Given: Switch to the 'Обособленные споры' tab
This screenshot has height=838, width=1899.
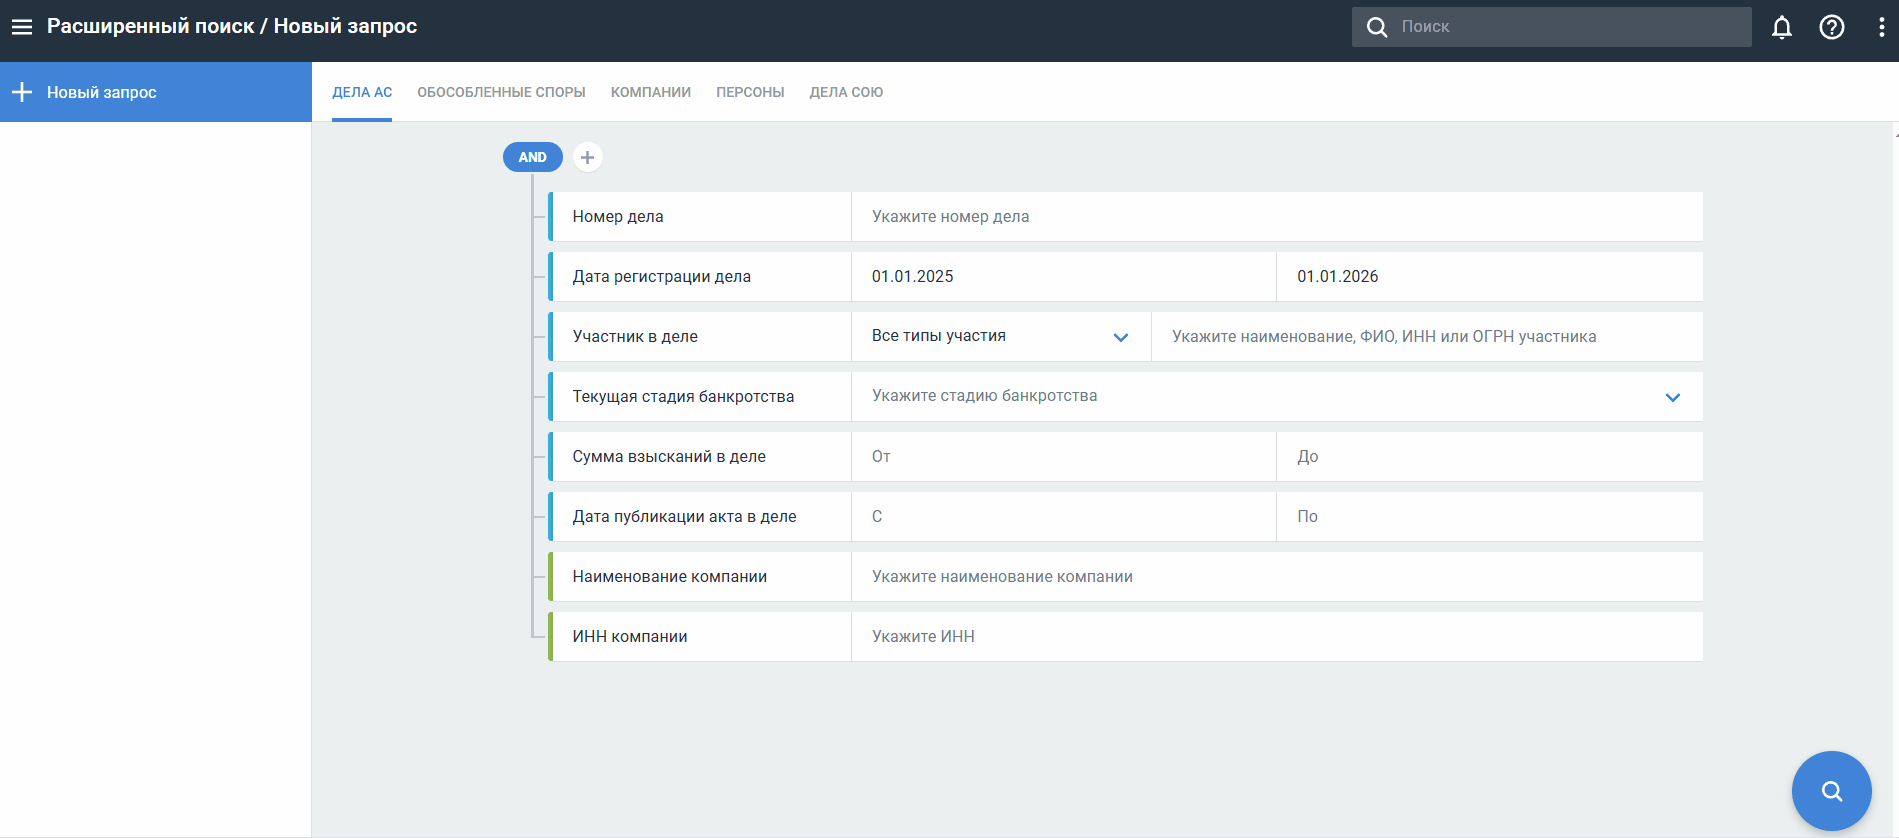Looking at the screenshot, I should pyautogui.click(x=501, y=92).
